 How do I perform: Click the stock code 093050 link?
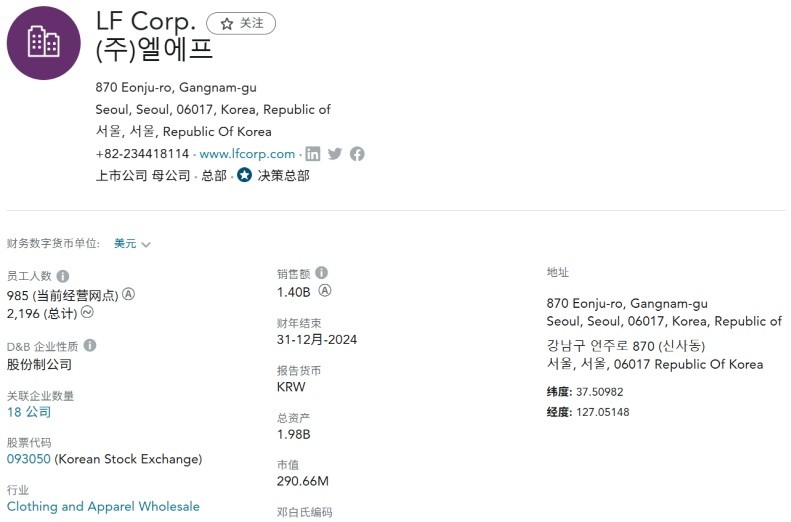tap(29, 459)
